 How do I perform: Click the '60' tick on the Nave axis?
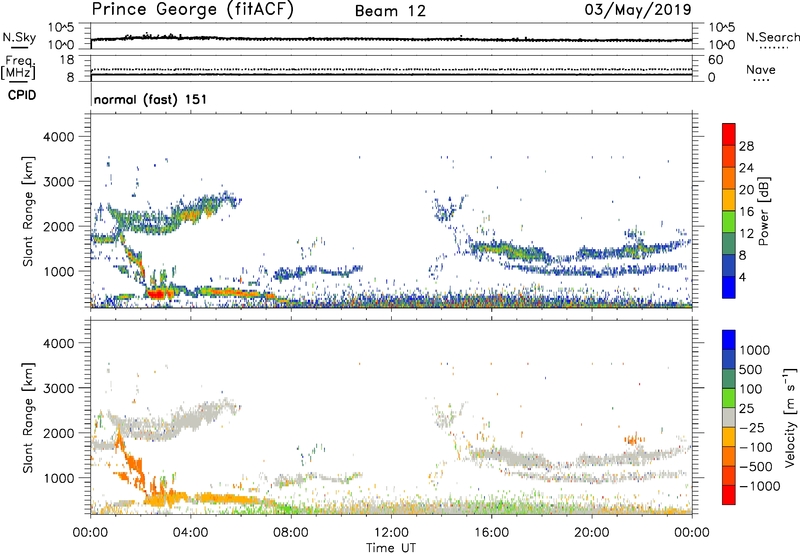(715, 60)
